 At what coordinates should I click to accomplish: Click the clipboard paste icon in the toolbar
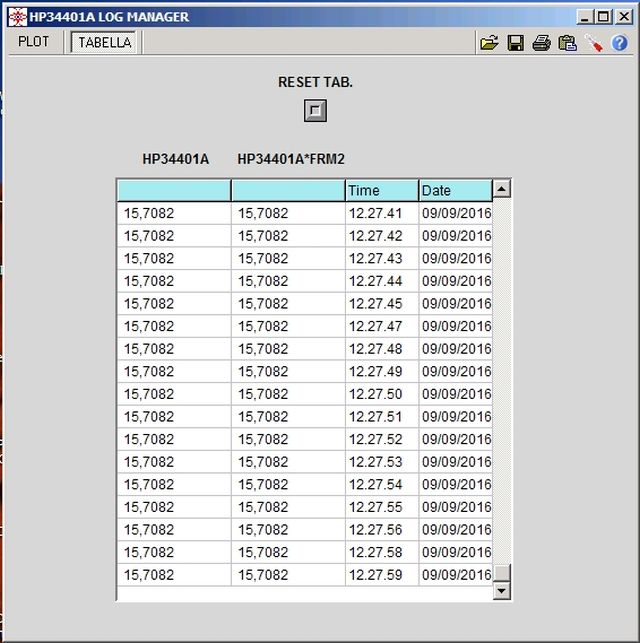pos(567,43)
